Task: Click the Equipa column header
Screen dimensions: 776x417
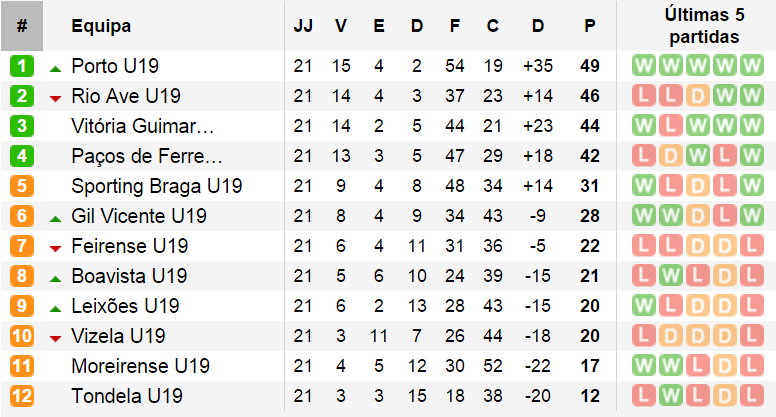Action: click(101, 26)
